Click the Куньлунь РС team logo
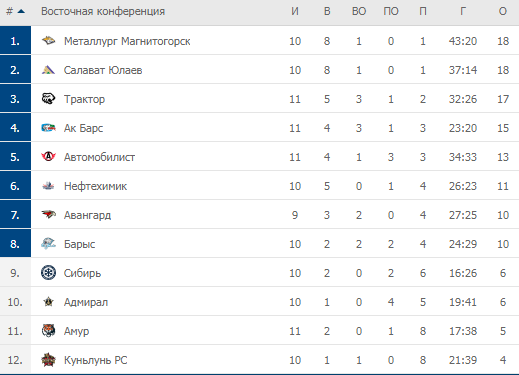This screenshot has height=375, width=519. [x=48, y=360]
